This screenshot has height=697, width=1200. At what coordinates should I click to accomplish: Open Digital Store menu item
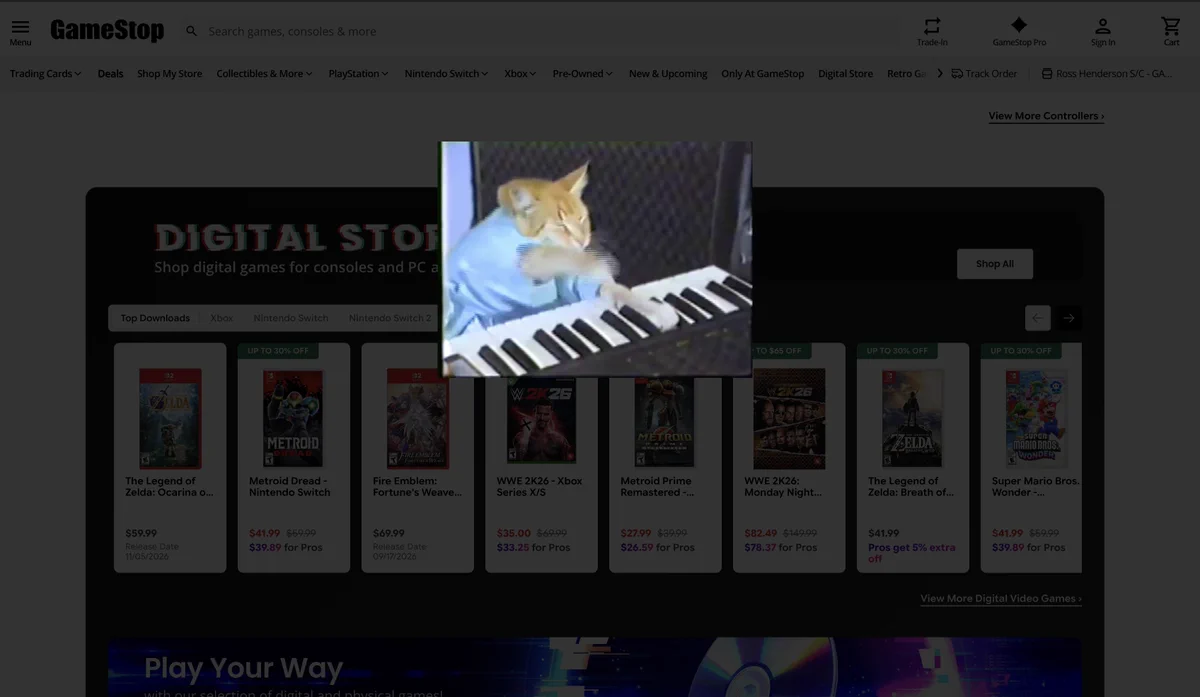(x=845, y=73)
